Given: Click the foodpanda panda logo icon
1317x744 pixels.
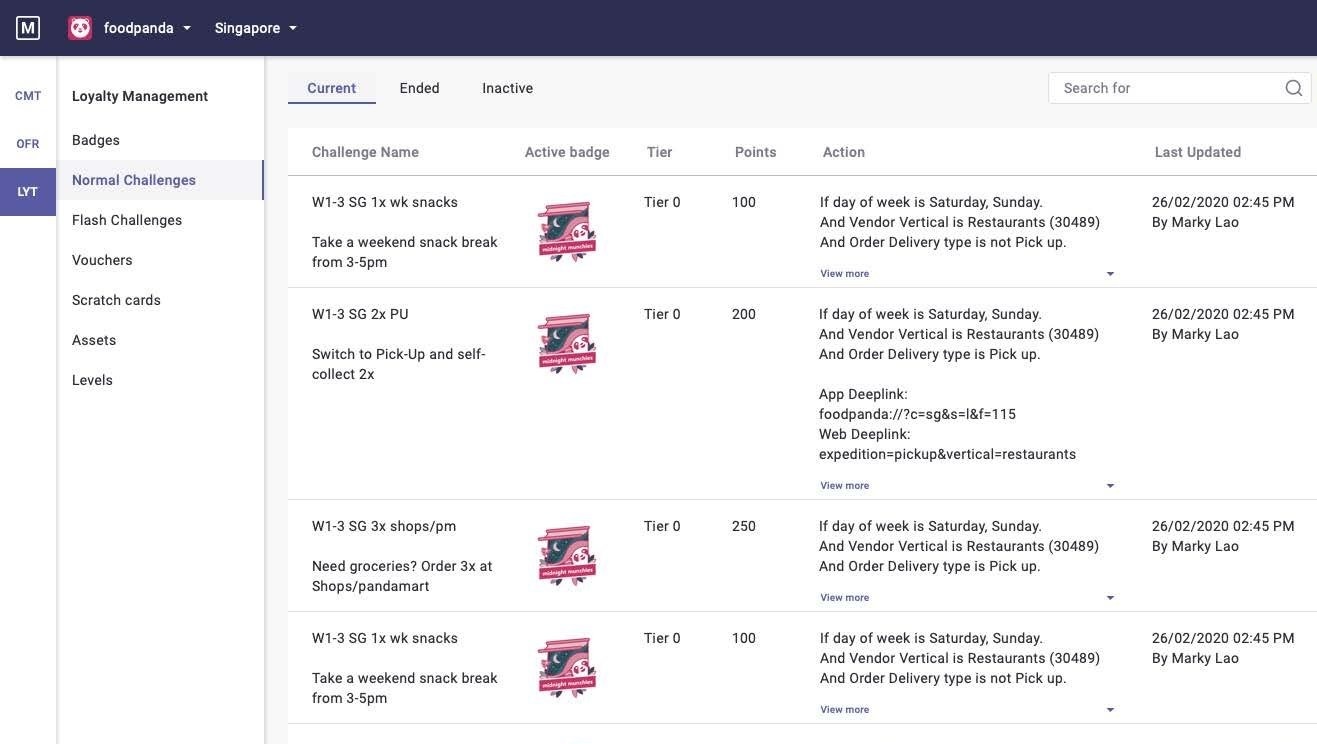Looking at the screenshot, I should click(x=80, y=28).
